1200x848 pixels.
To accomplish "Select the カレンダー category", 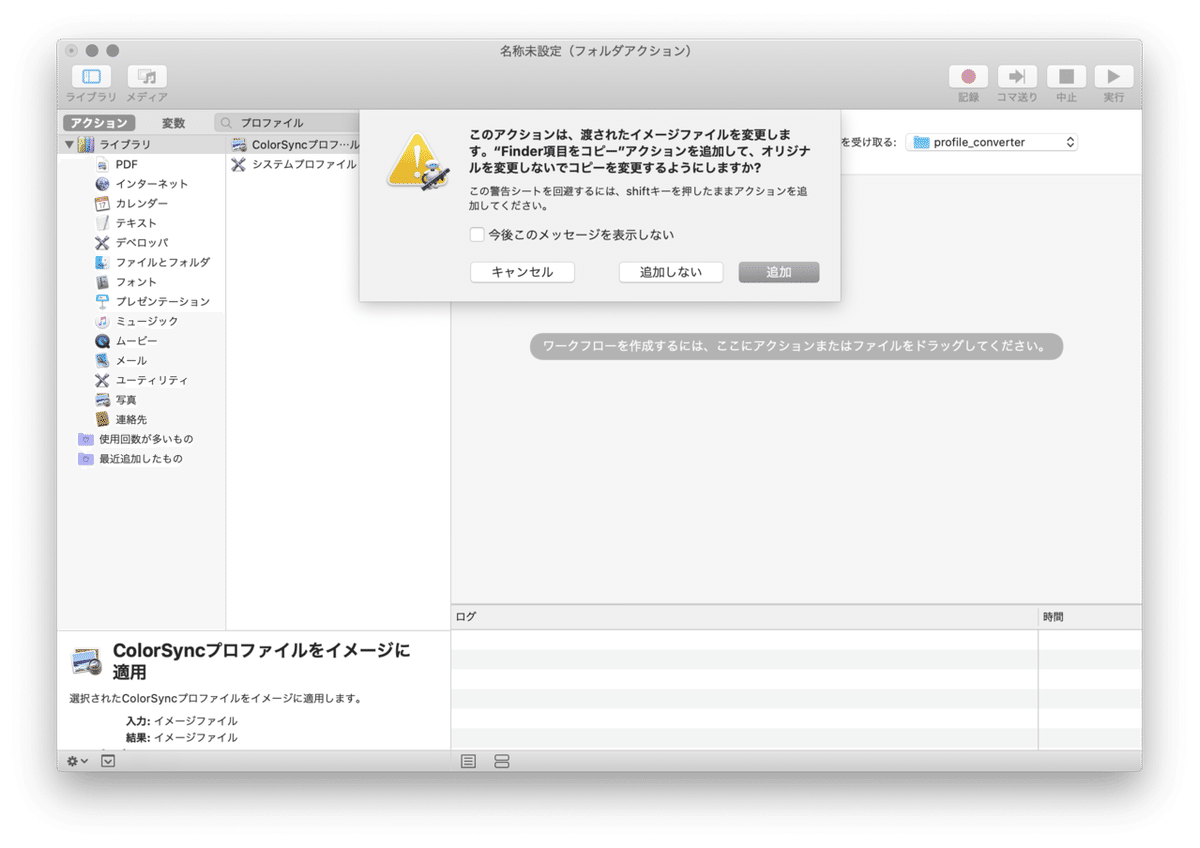I will click(140, 203).
